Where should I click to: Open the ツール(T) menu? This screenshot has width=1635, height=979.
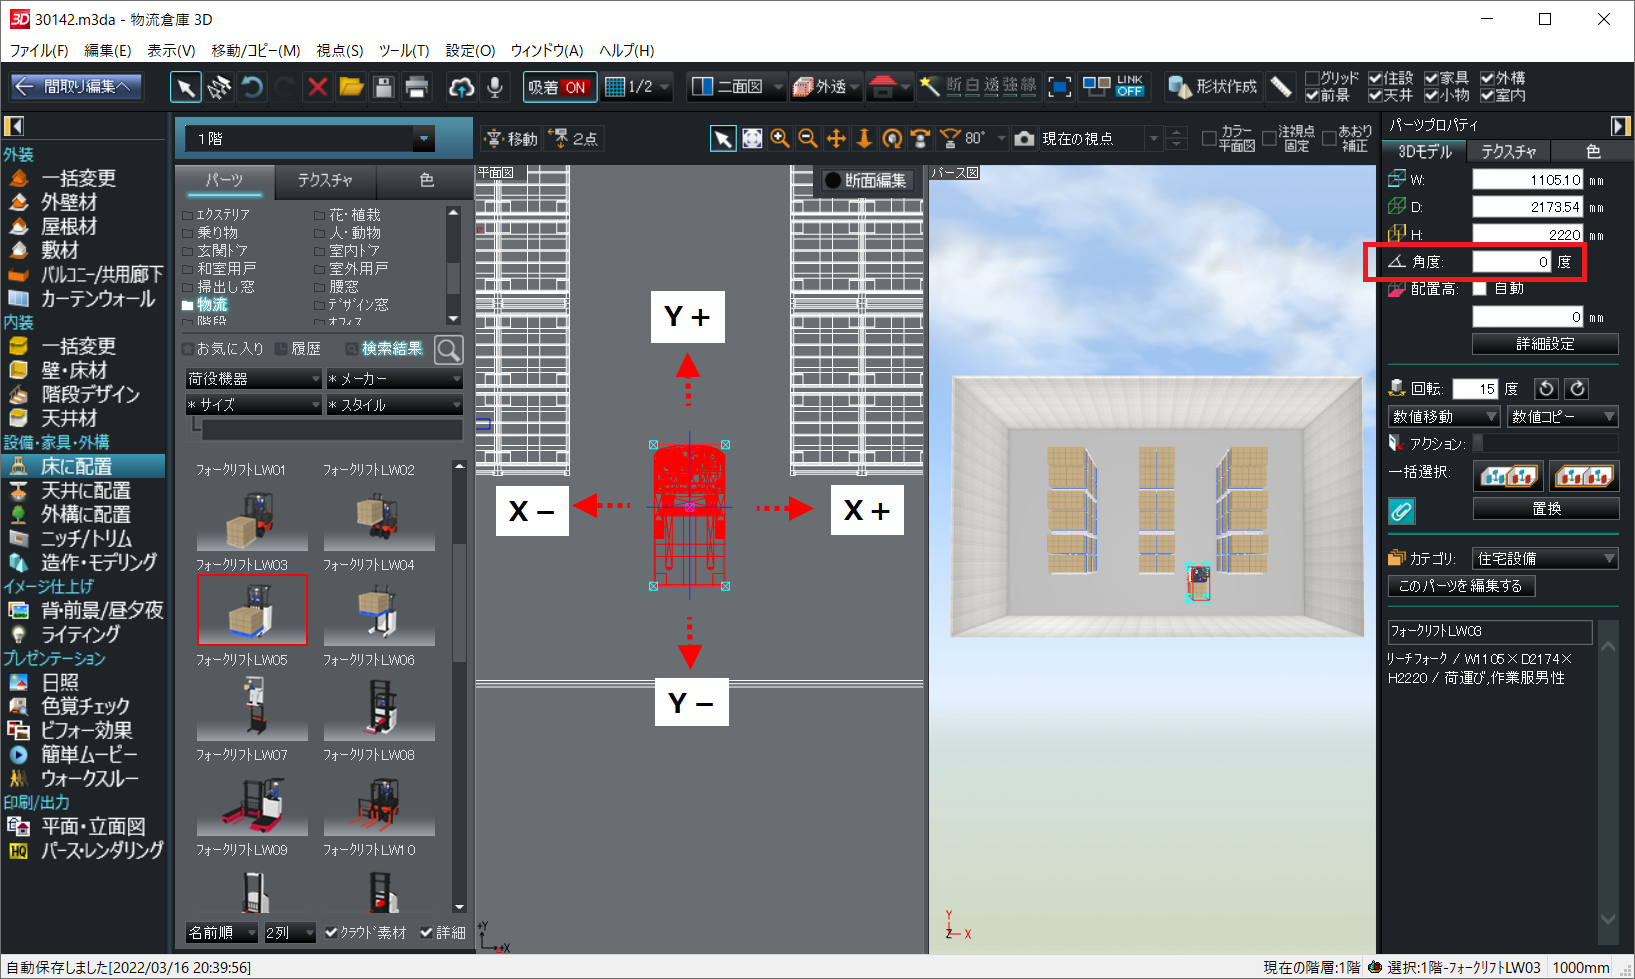[403, 50]
